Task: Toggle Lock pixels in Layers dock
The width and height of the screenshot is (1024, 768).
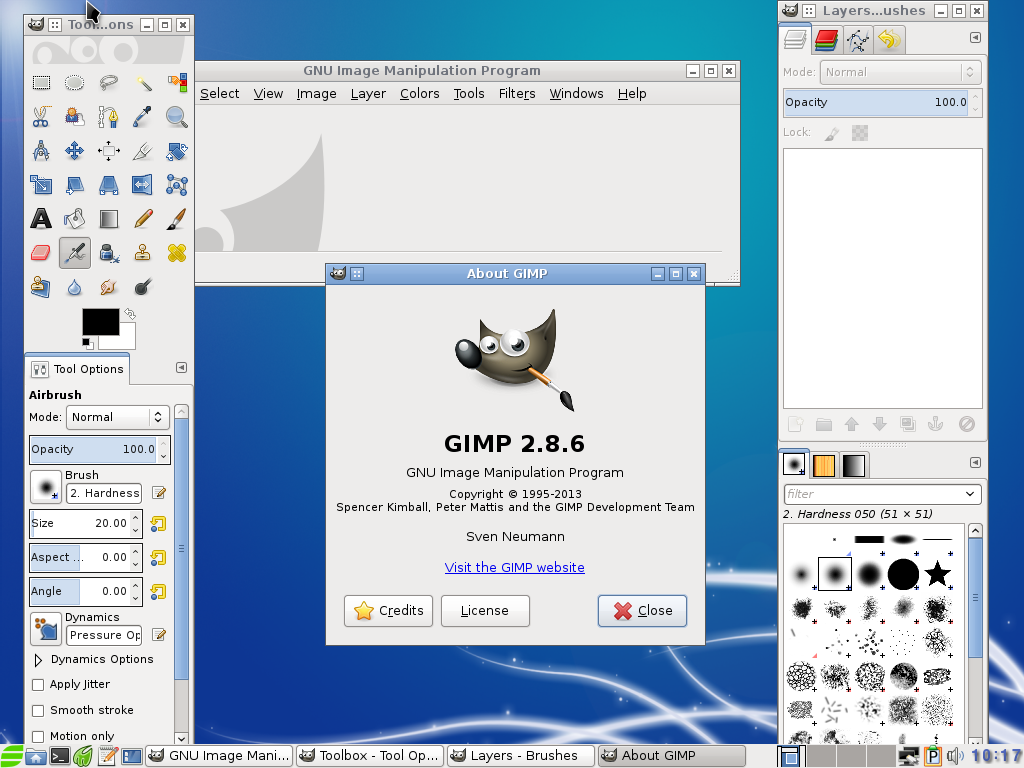Action: pyautogui.click(x=831, y=133)
